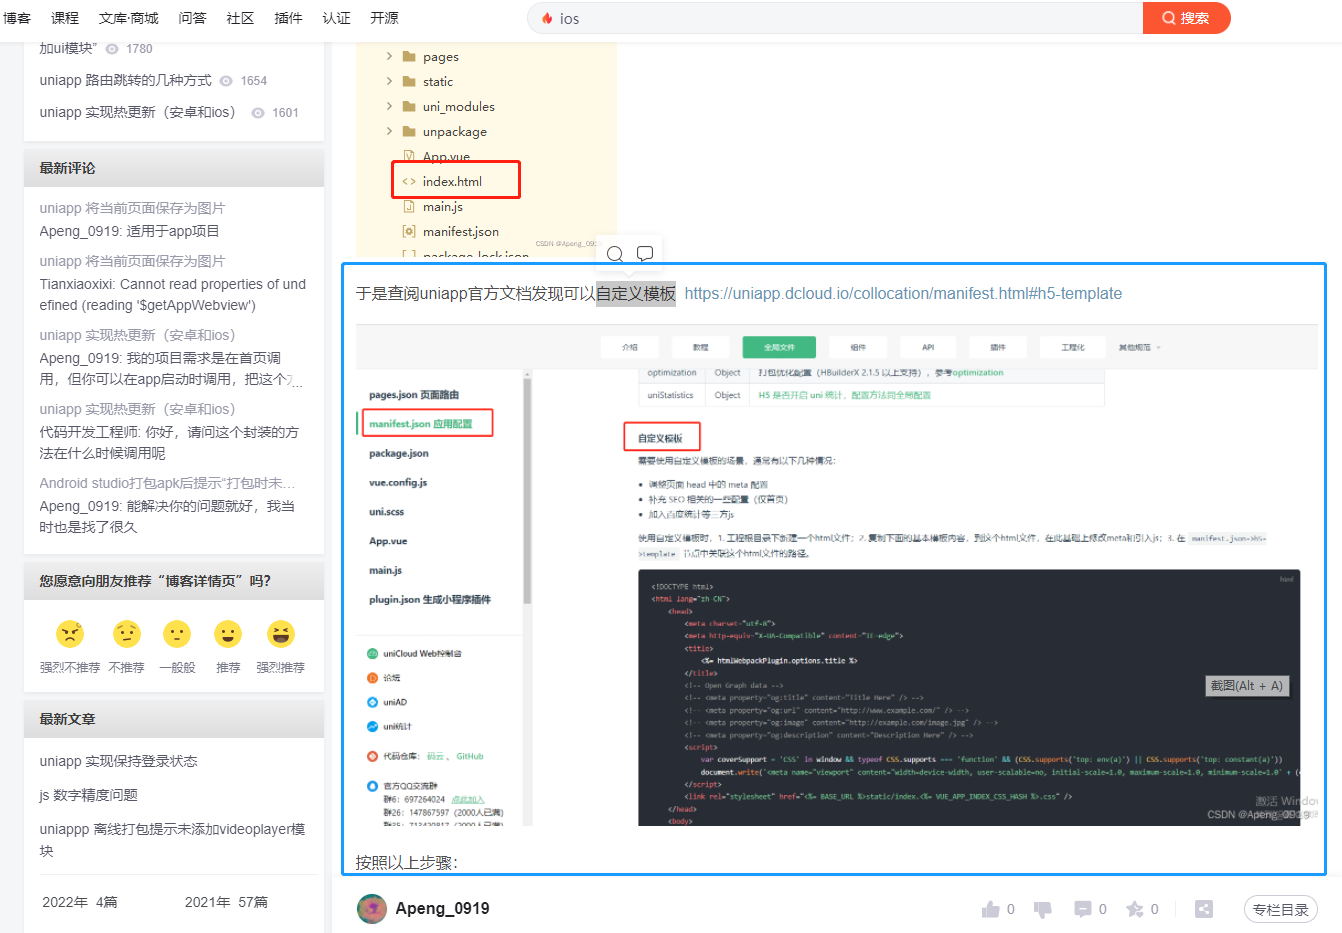Click the magnifier zoom icon above the blue box

[615, 254]
